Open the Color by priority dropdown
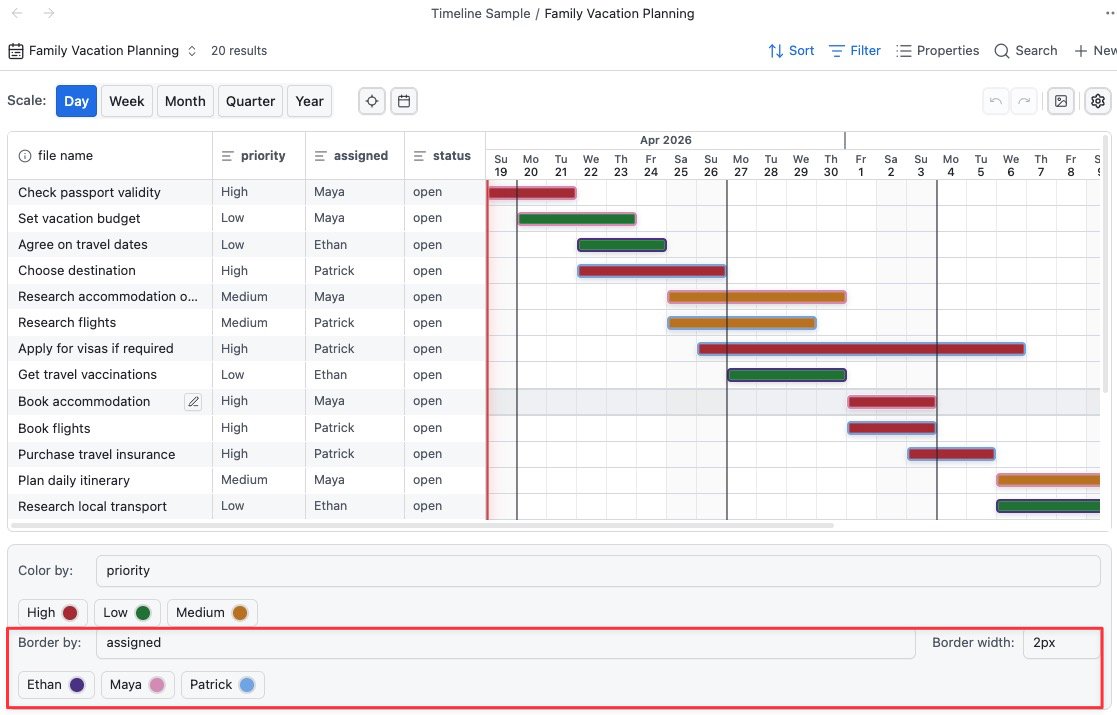 click(598, 571)
